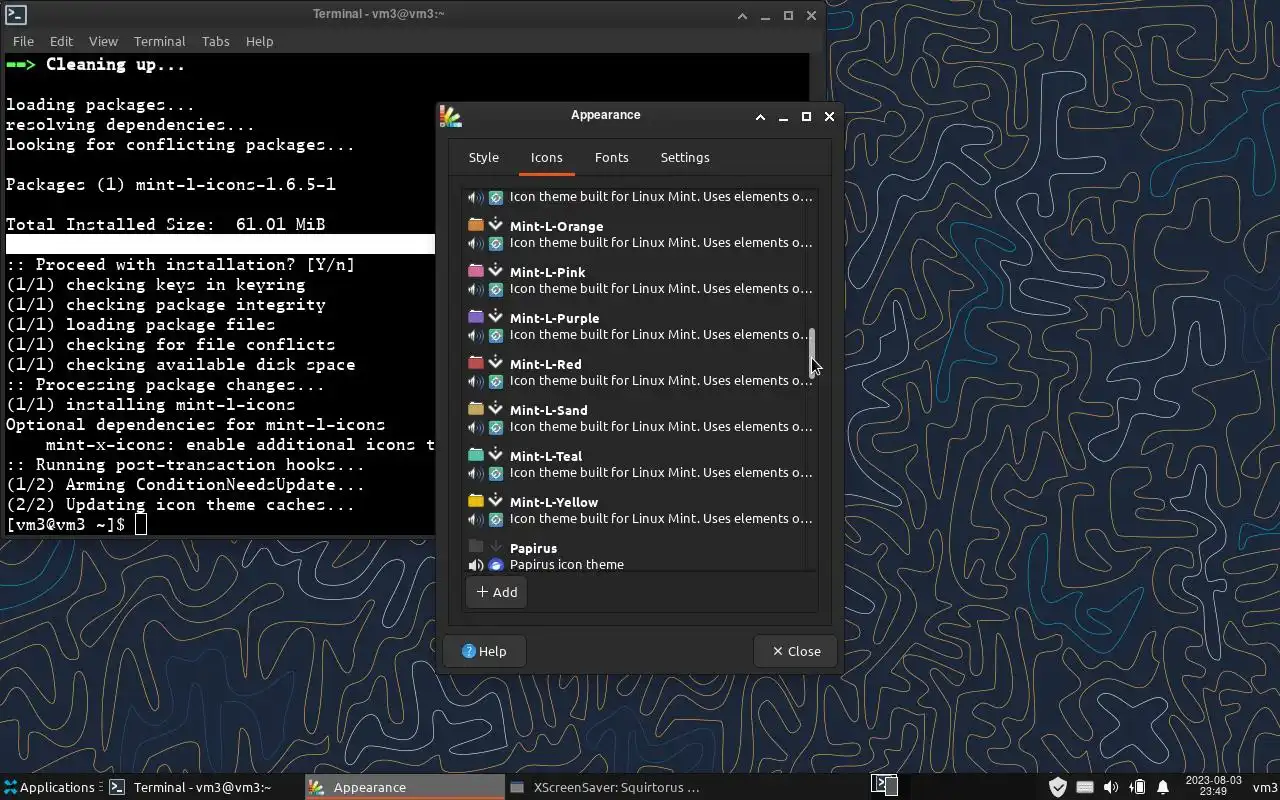Select the Mint-L-Teal theme name

point(545,456)
